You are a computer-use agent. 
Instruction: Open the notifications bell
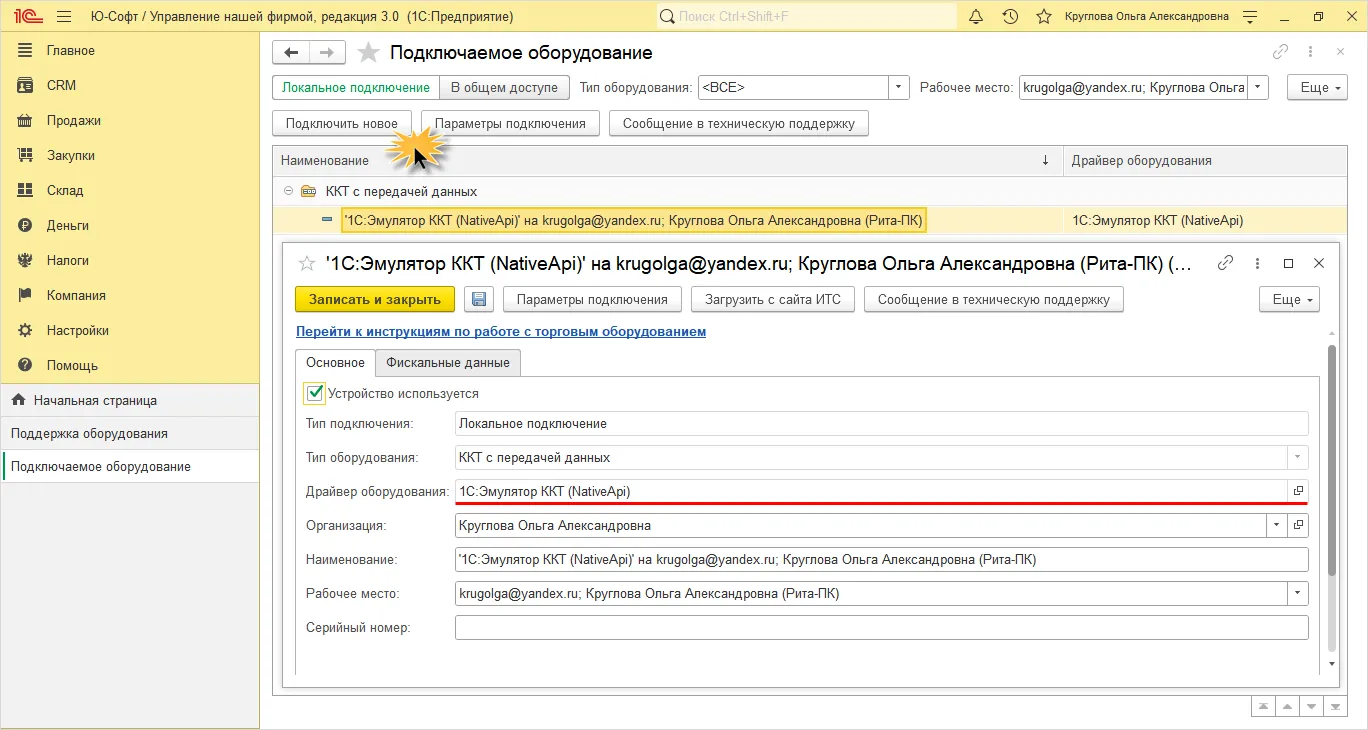coord(977,17)
